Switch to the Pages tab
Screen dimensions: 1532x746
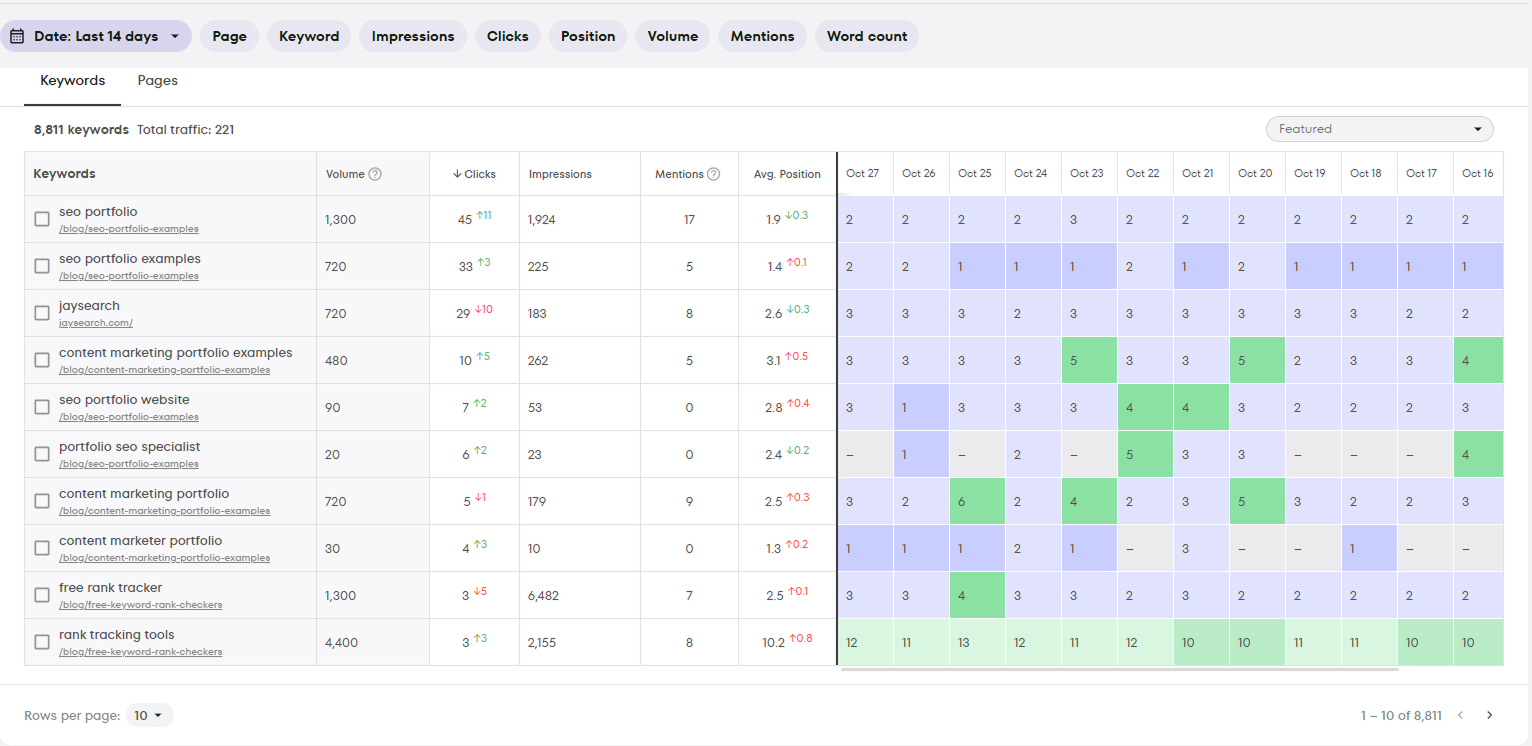tap(157, 80)
